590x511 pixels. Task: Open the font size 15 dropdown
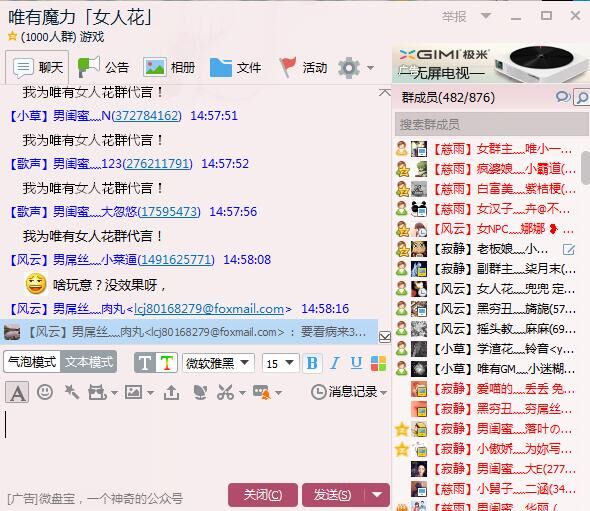(x=280, y=363)
